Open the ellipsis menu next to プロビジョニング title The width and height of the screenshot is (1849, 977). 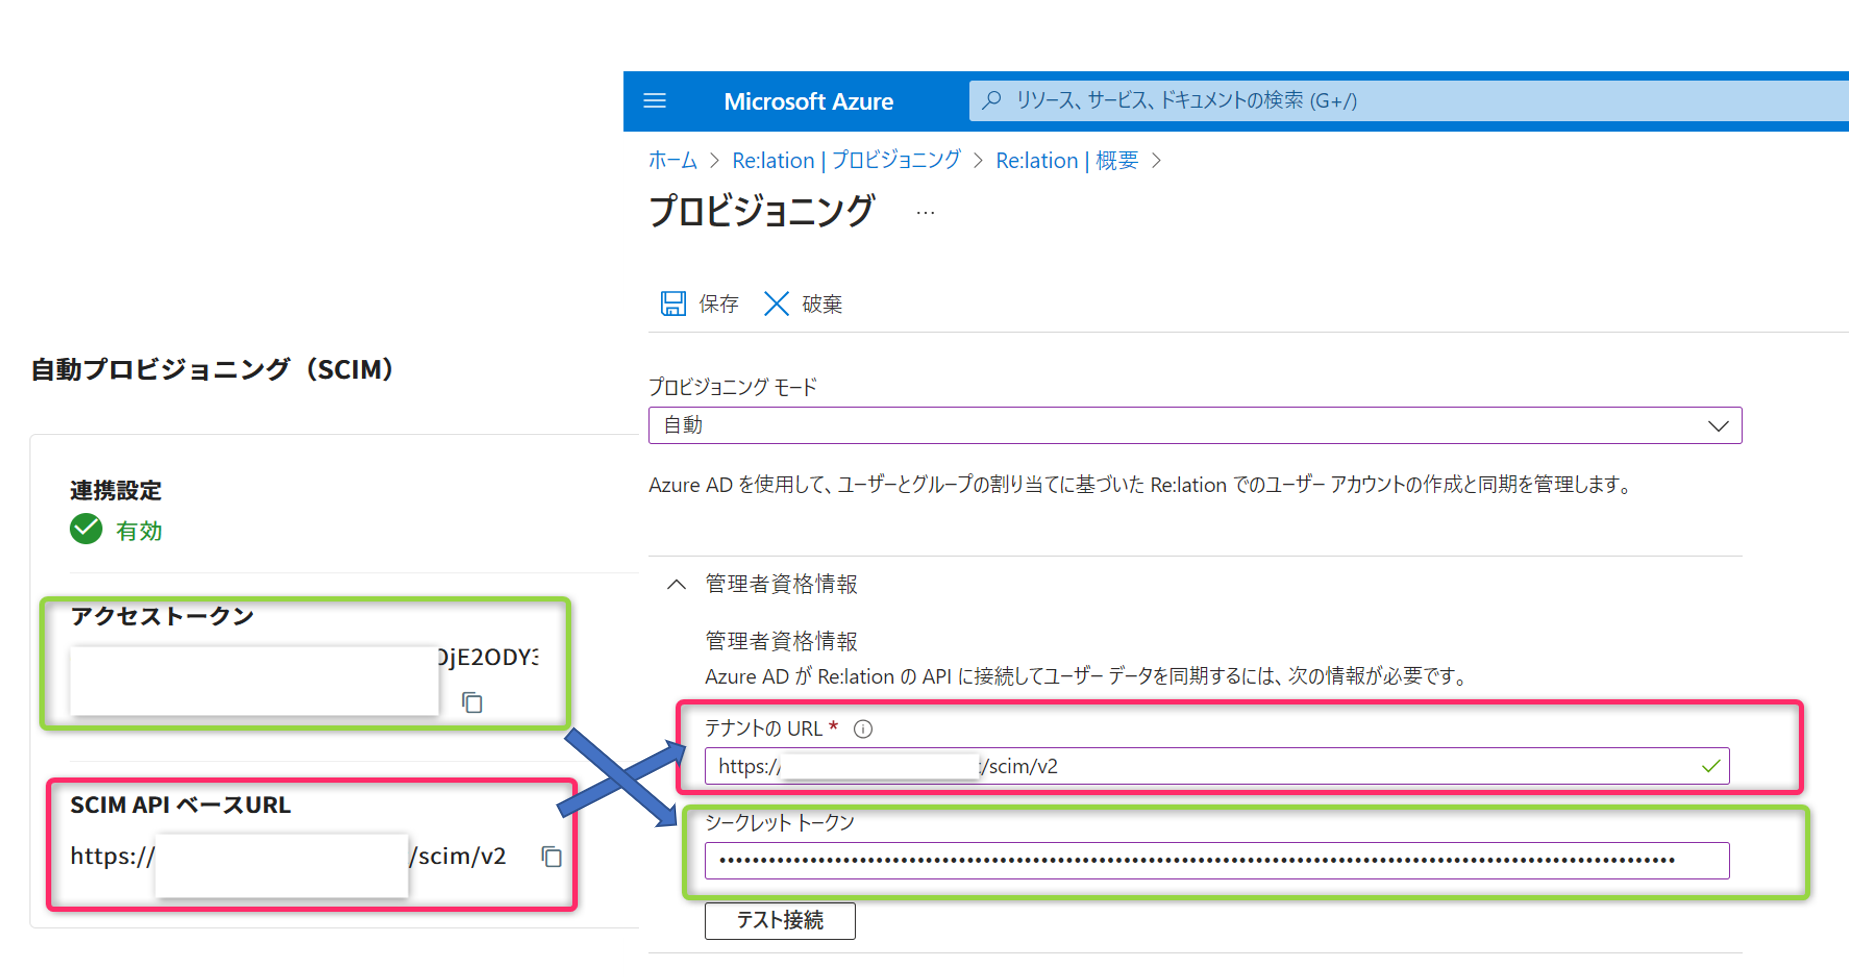coord(925,213)
